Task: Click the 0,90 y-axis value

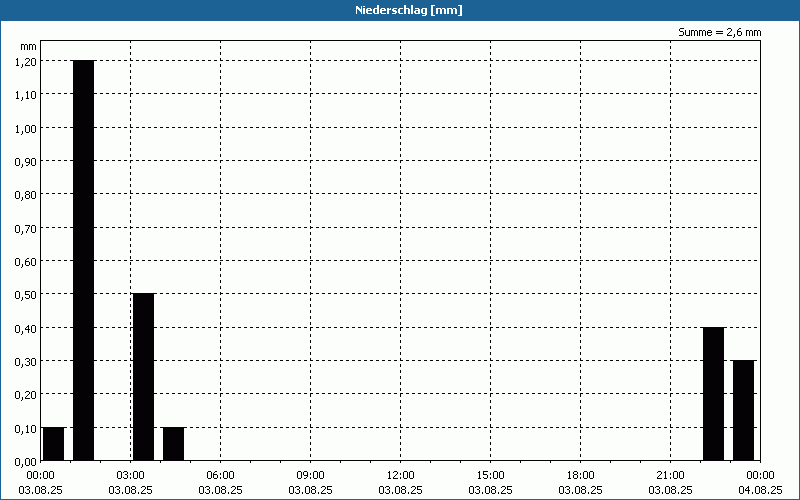Action: [26, 161]
